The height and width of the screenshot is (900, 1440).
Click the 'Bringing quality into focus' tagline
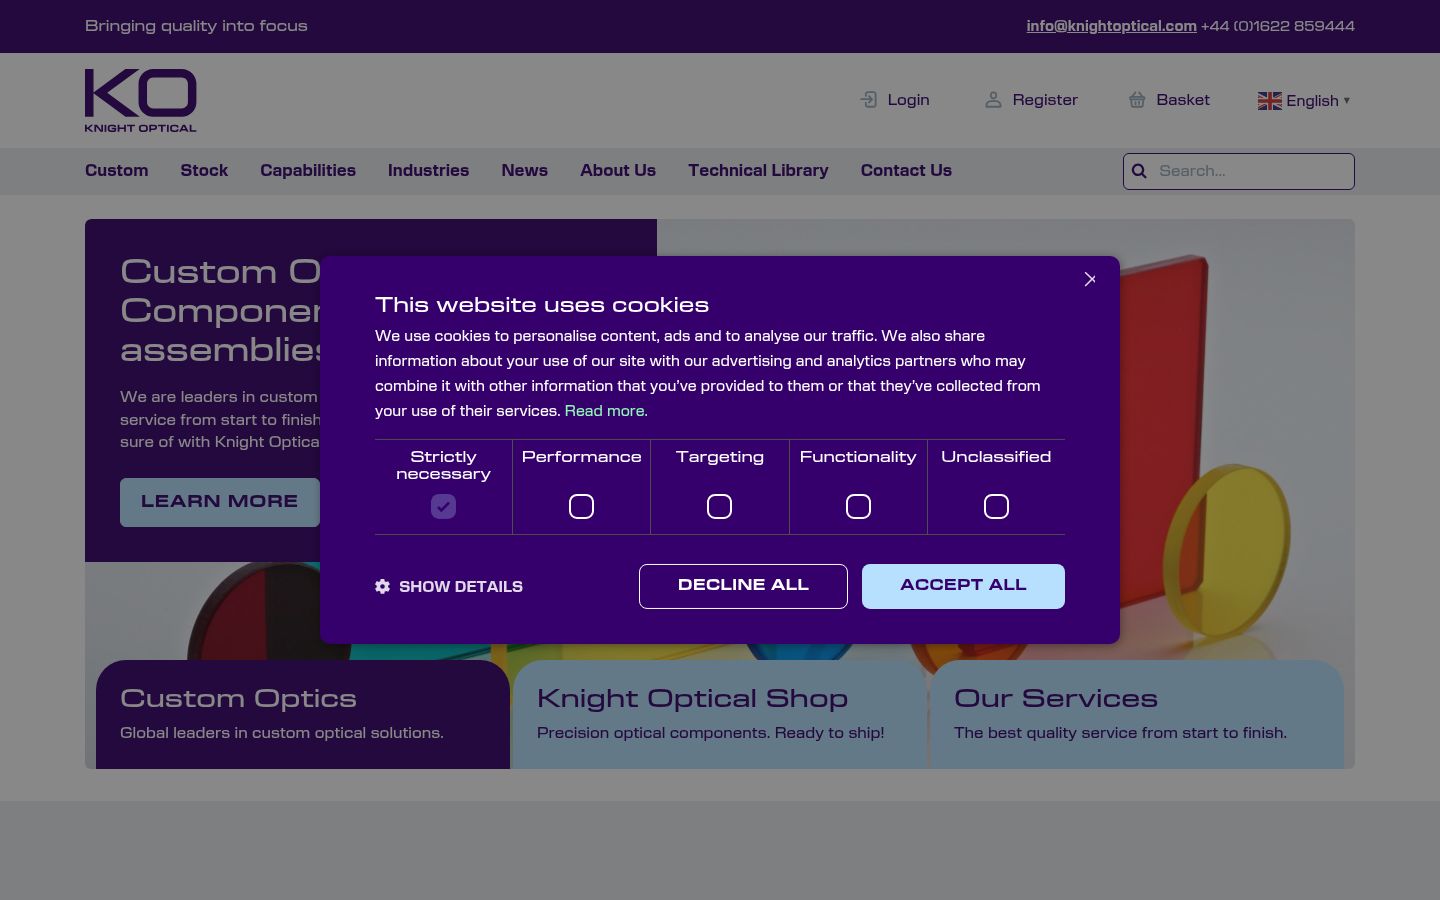[x=196, y=26]
